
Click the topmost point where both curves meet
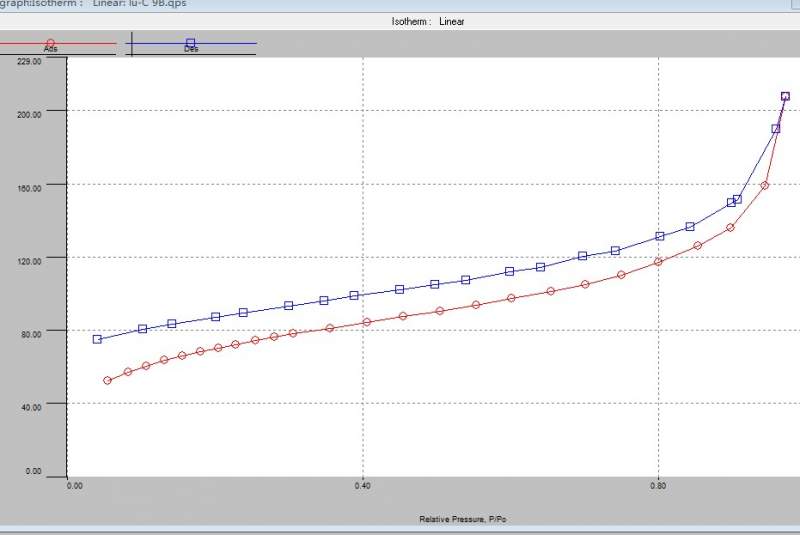785,96
